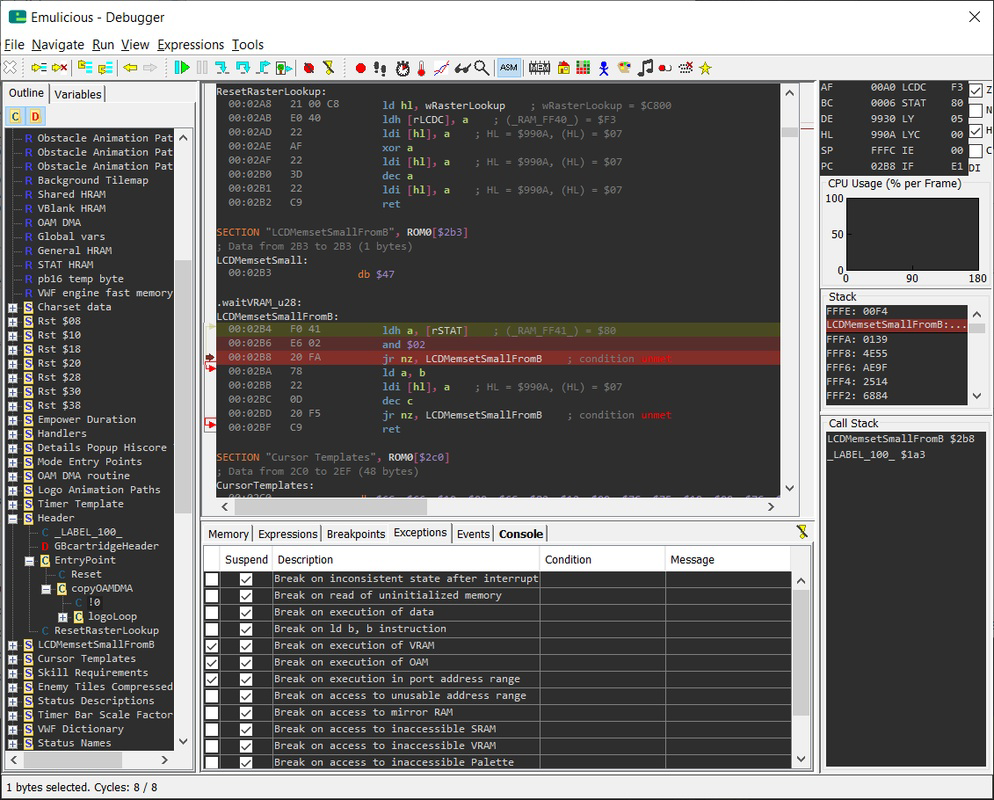Toggle the Z flag checkbox
The height and width of the screenshot is (800, 994).
pyautogui.click(x=976, y=90)
